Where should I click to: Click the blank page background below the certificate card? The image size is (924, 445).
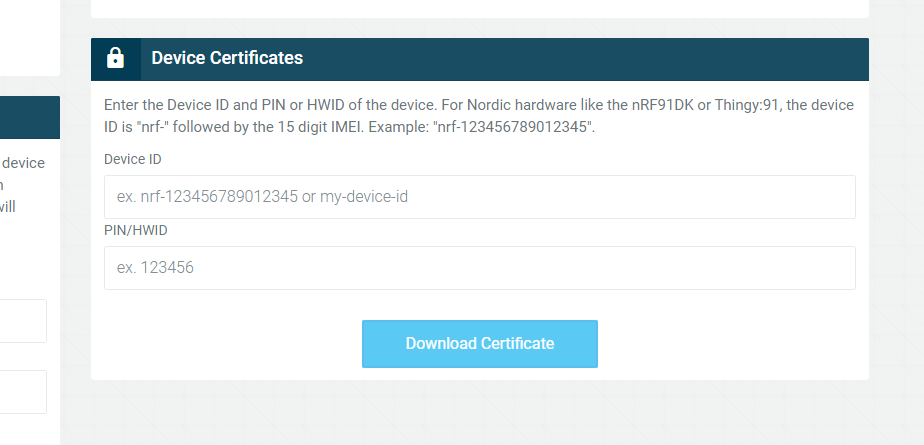479,415
